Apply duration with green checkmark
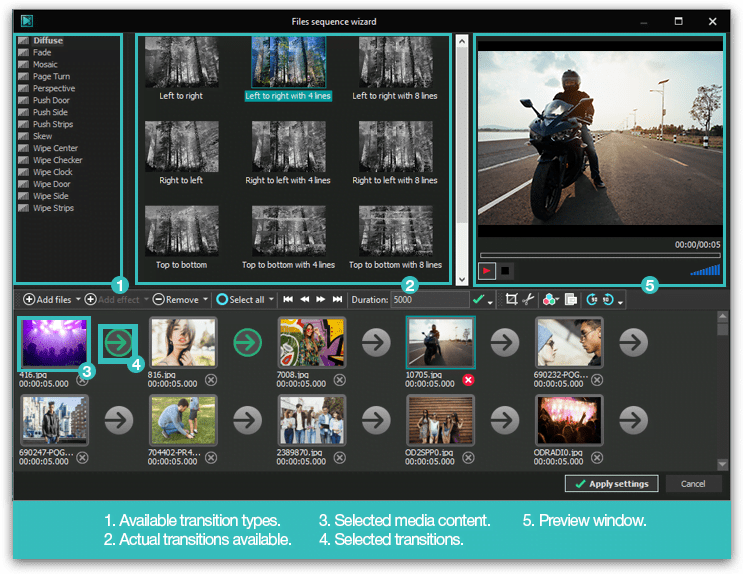This screenshot has height=574, width=743. click(x=479, y=299)
